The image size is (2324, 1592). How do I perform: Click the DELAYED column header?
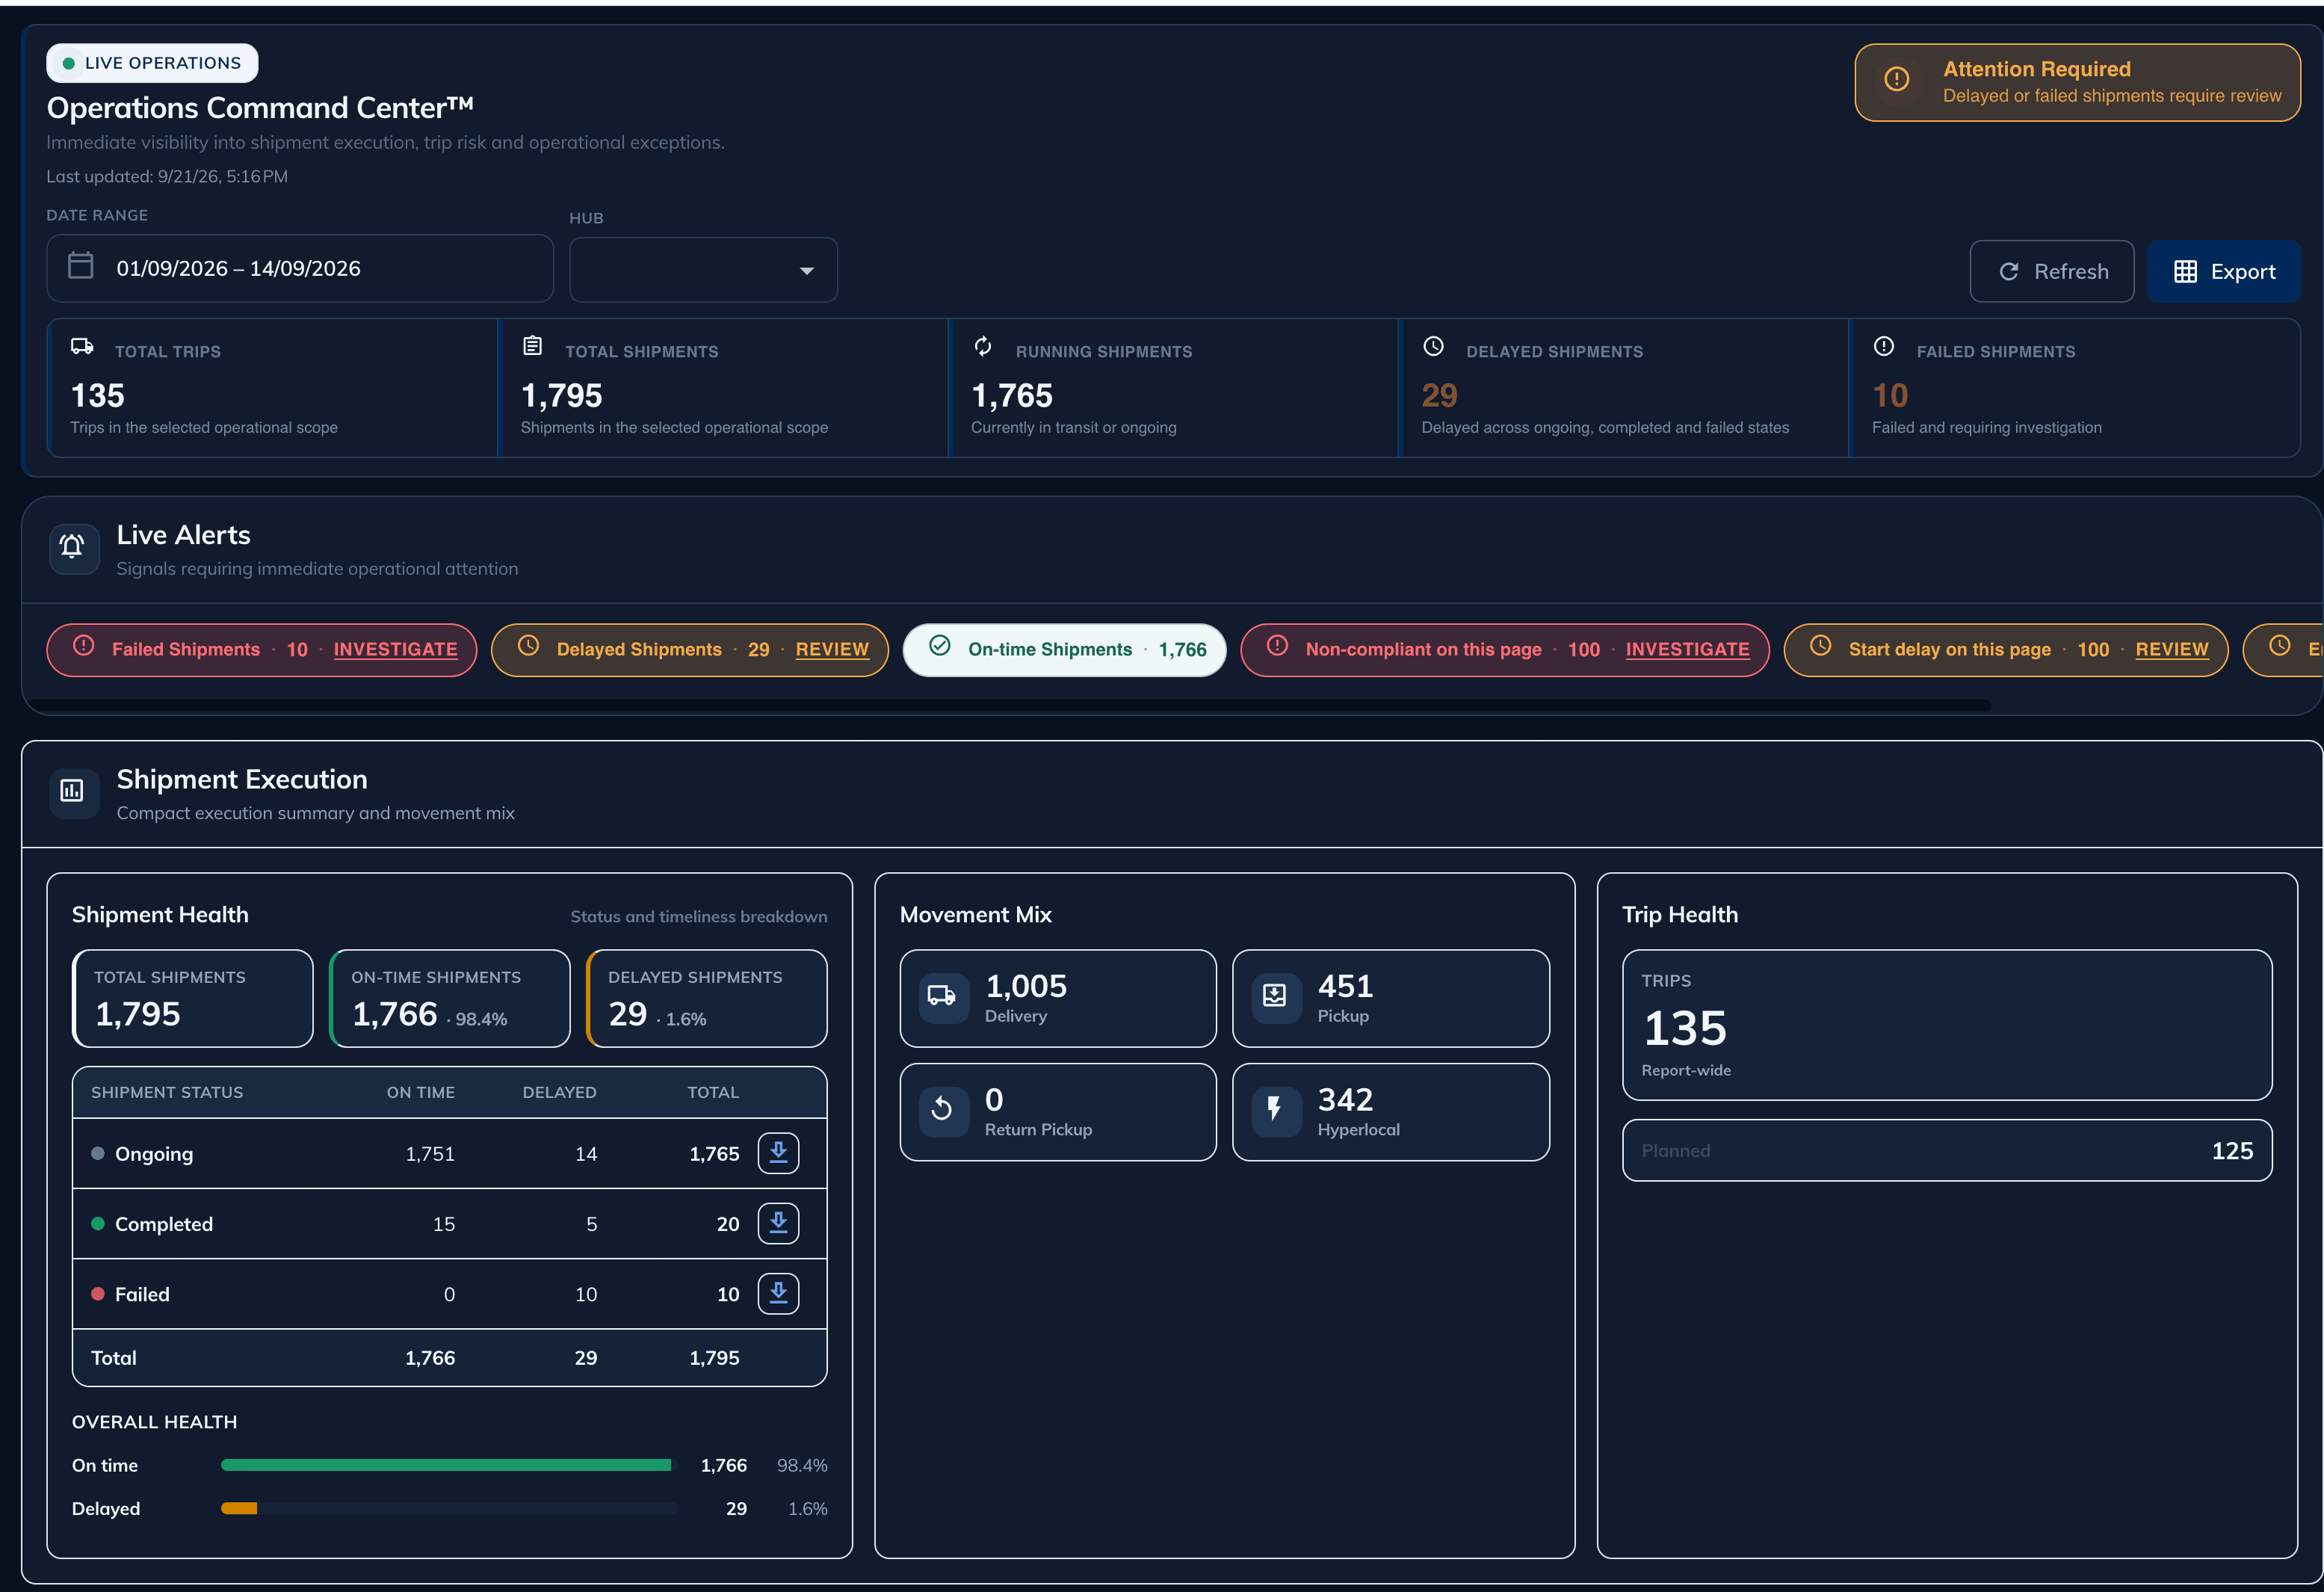pyautogui.click(x=559, y=1092)
